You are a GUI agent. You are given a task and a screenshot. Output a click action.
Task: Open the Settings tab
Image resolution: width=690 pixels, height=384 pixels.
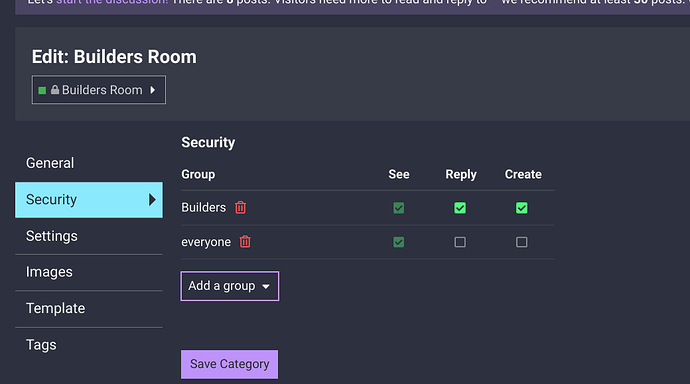89,236
